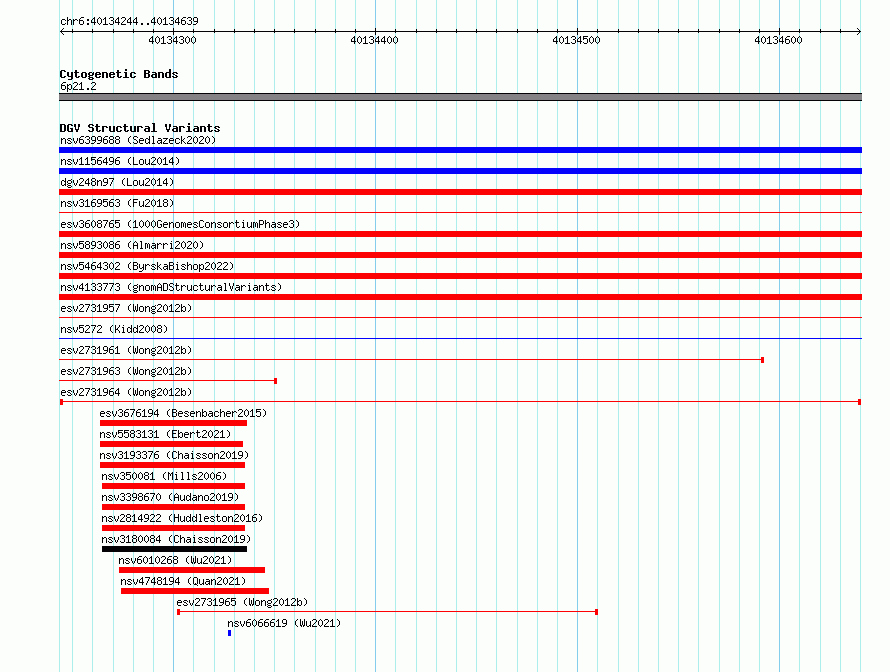Click the DGV Structural Variants track title

(140, 128)
